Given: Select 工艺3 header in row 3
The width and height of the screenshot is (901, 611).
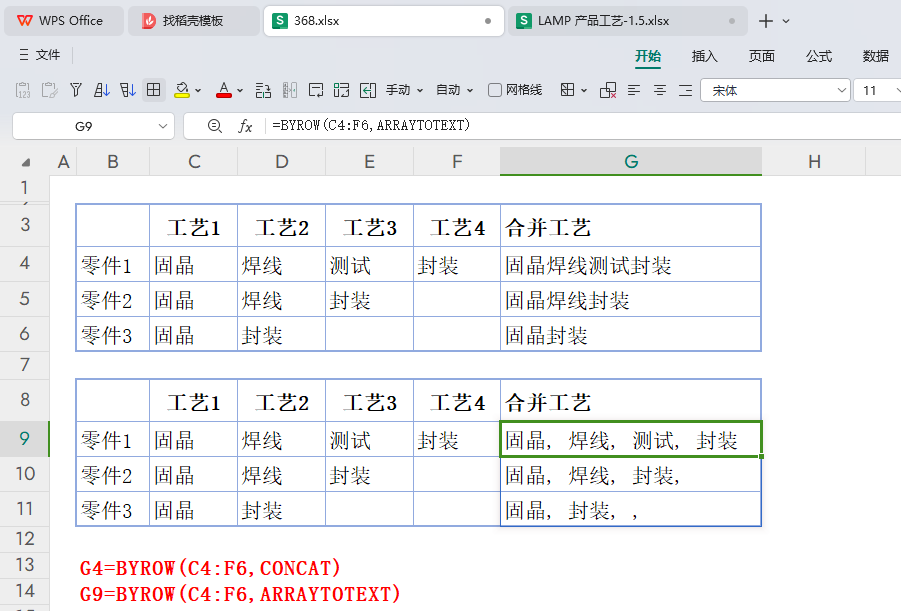Looking at the screenshot, I should [369, 226].
